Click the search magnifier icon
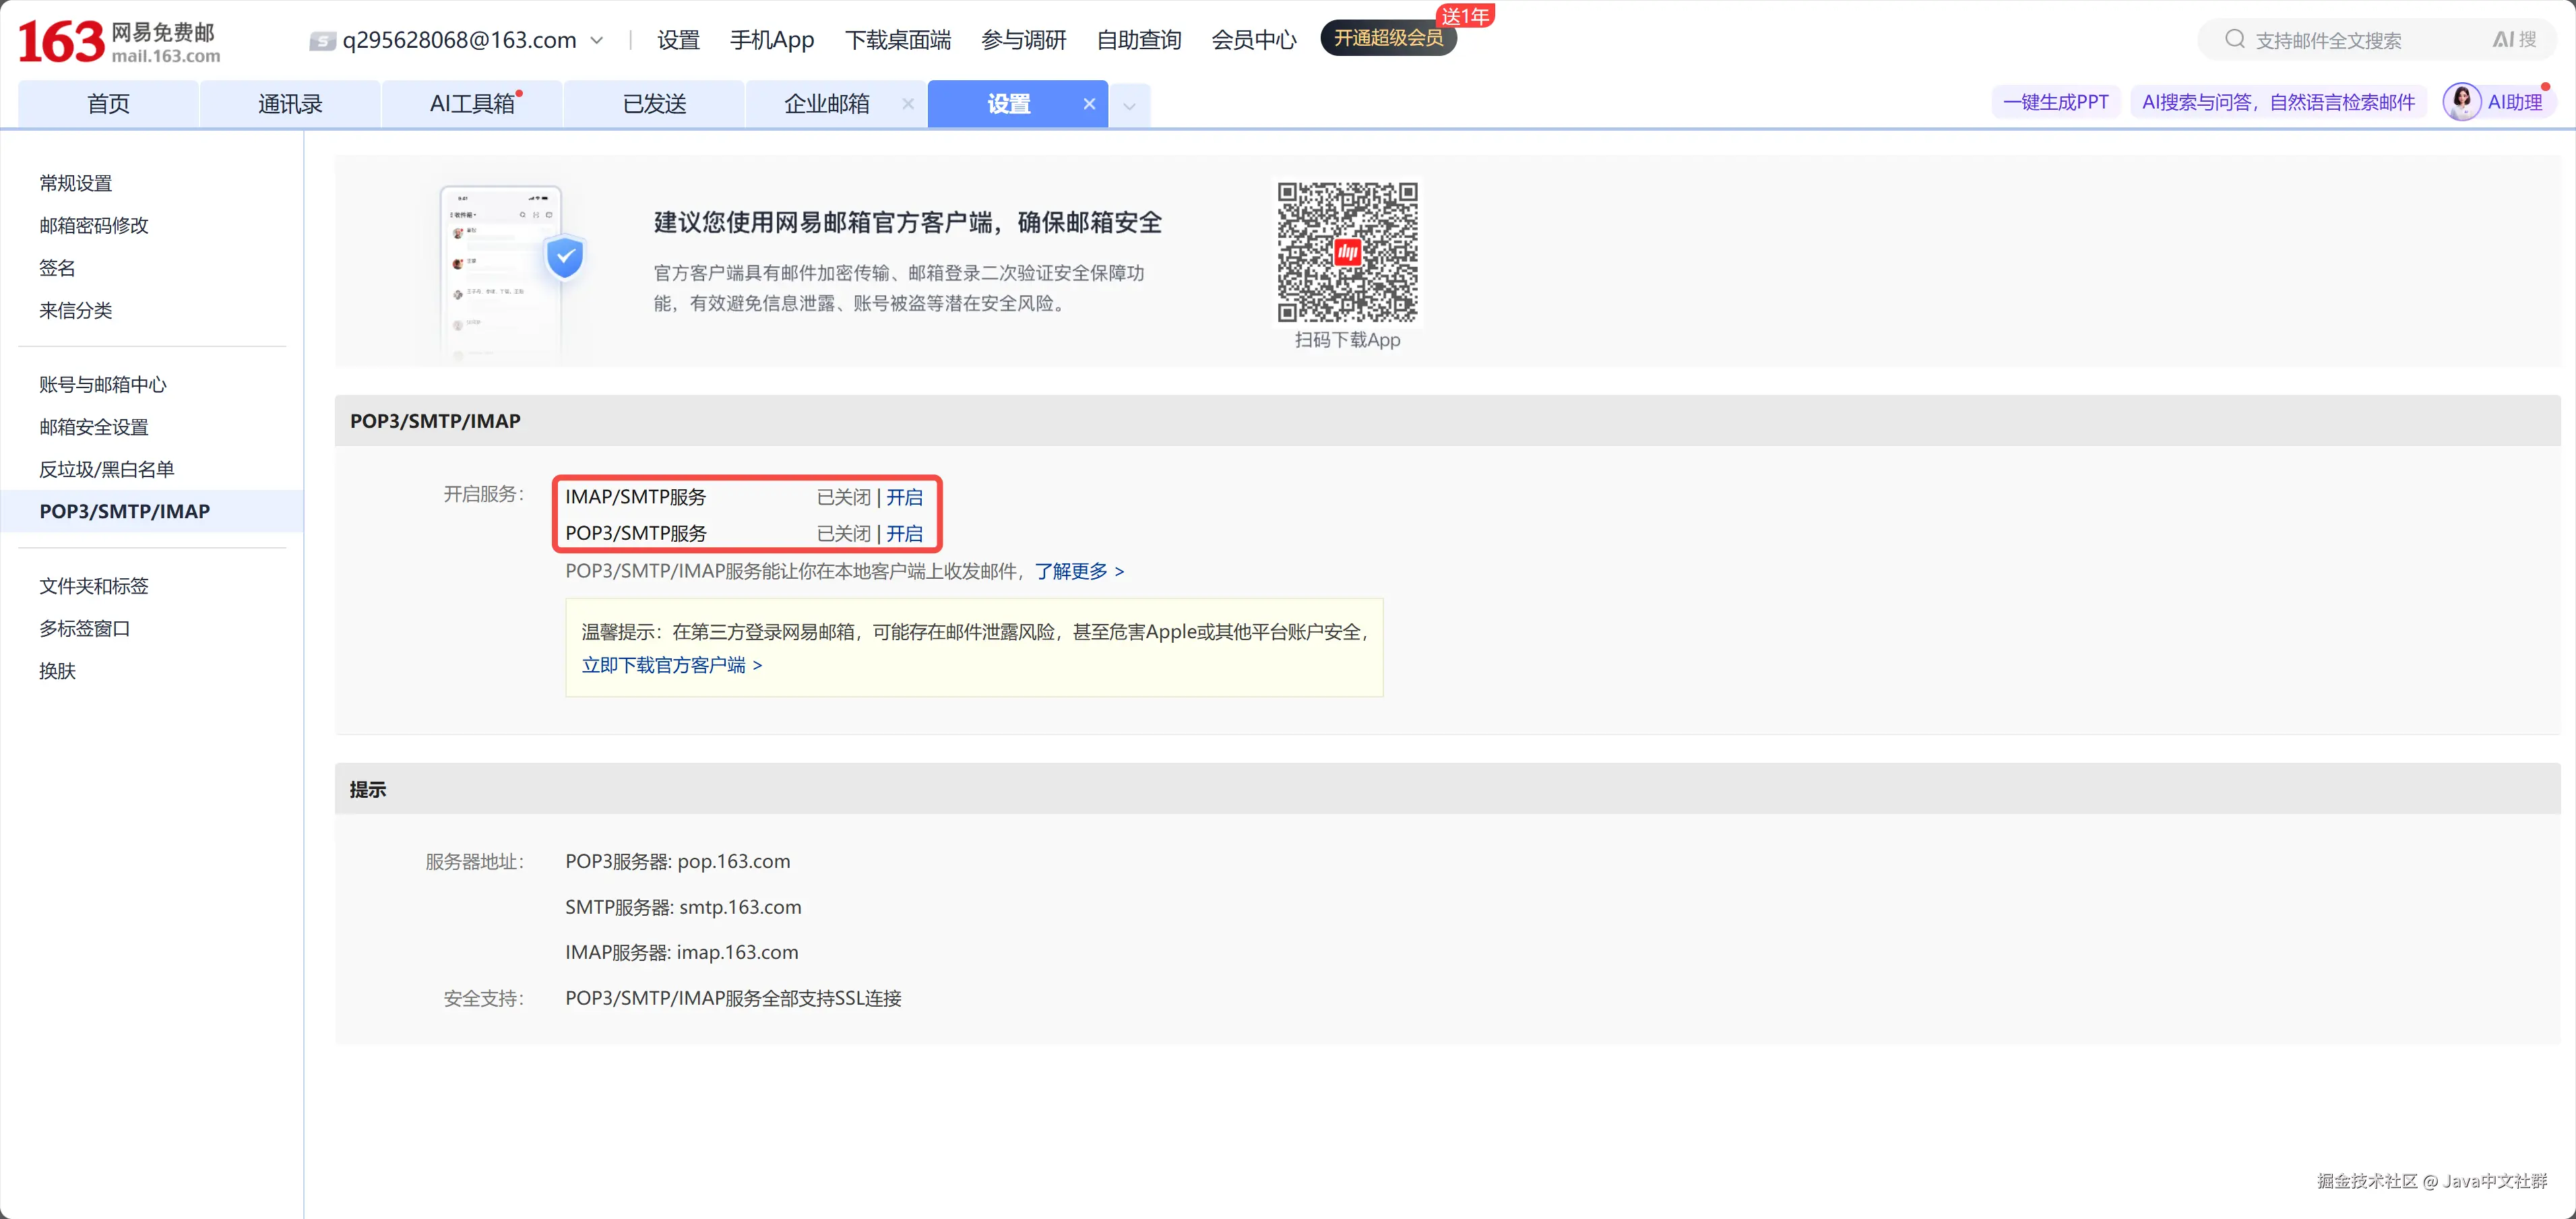 click(x=2234, y=40)
